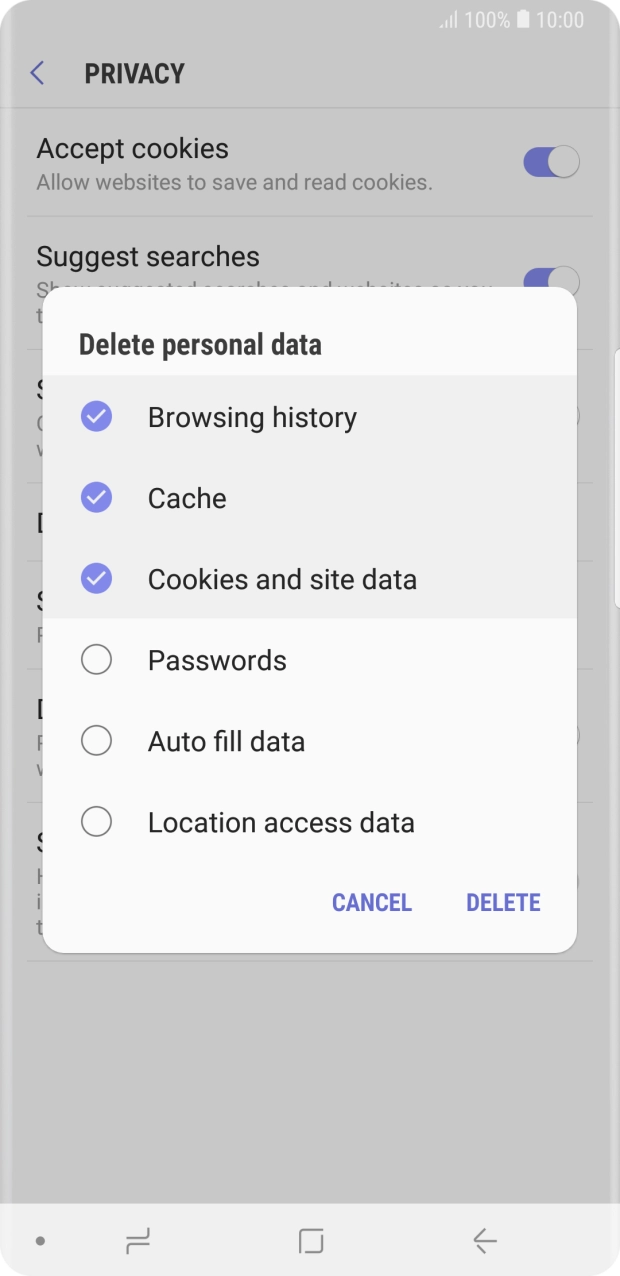The height and width of the screenshot is (1276, 620).
Task: Enable the Location access data checkbox
Action: point(96,821)
